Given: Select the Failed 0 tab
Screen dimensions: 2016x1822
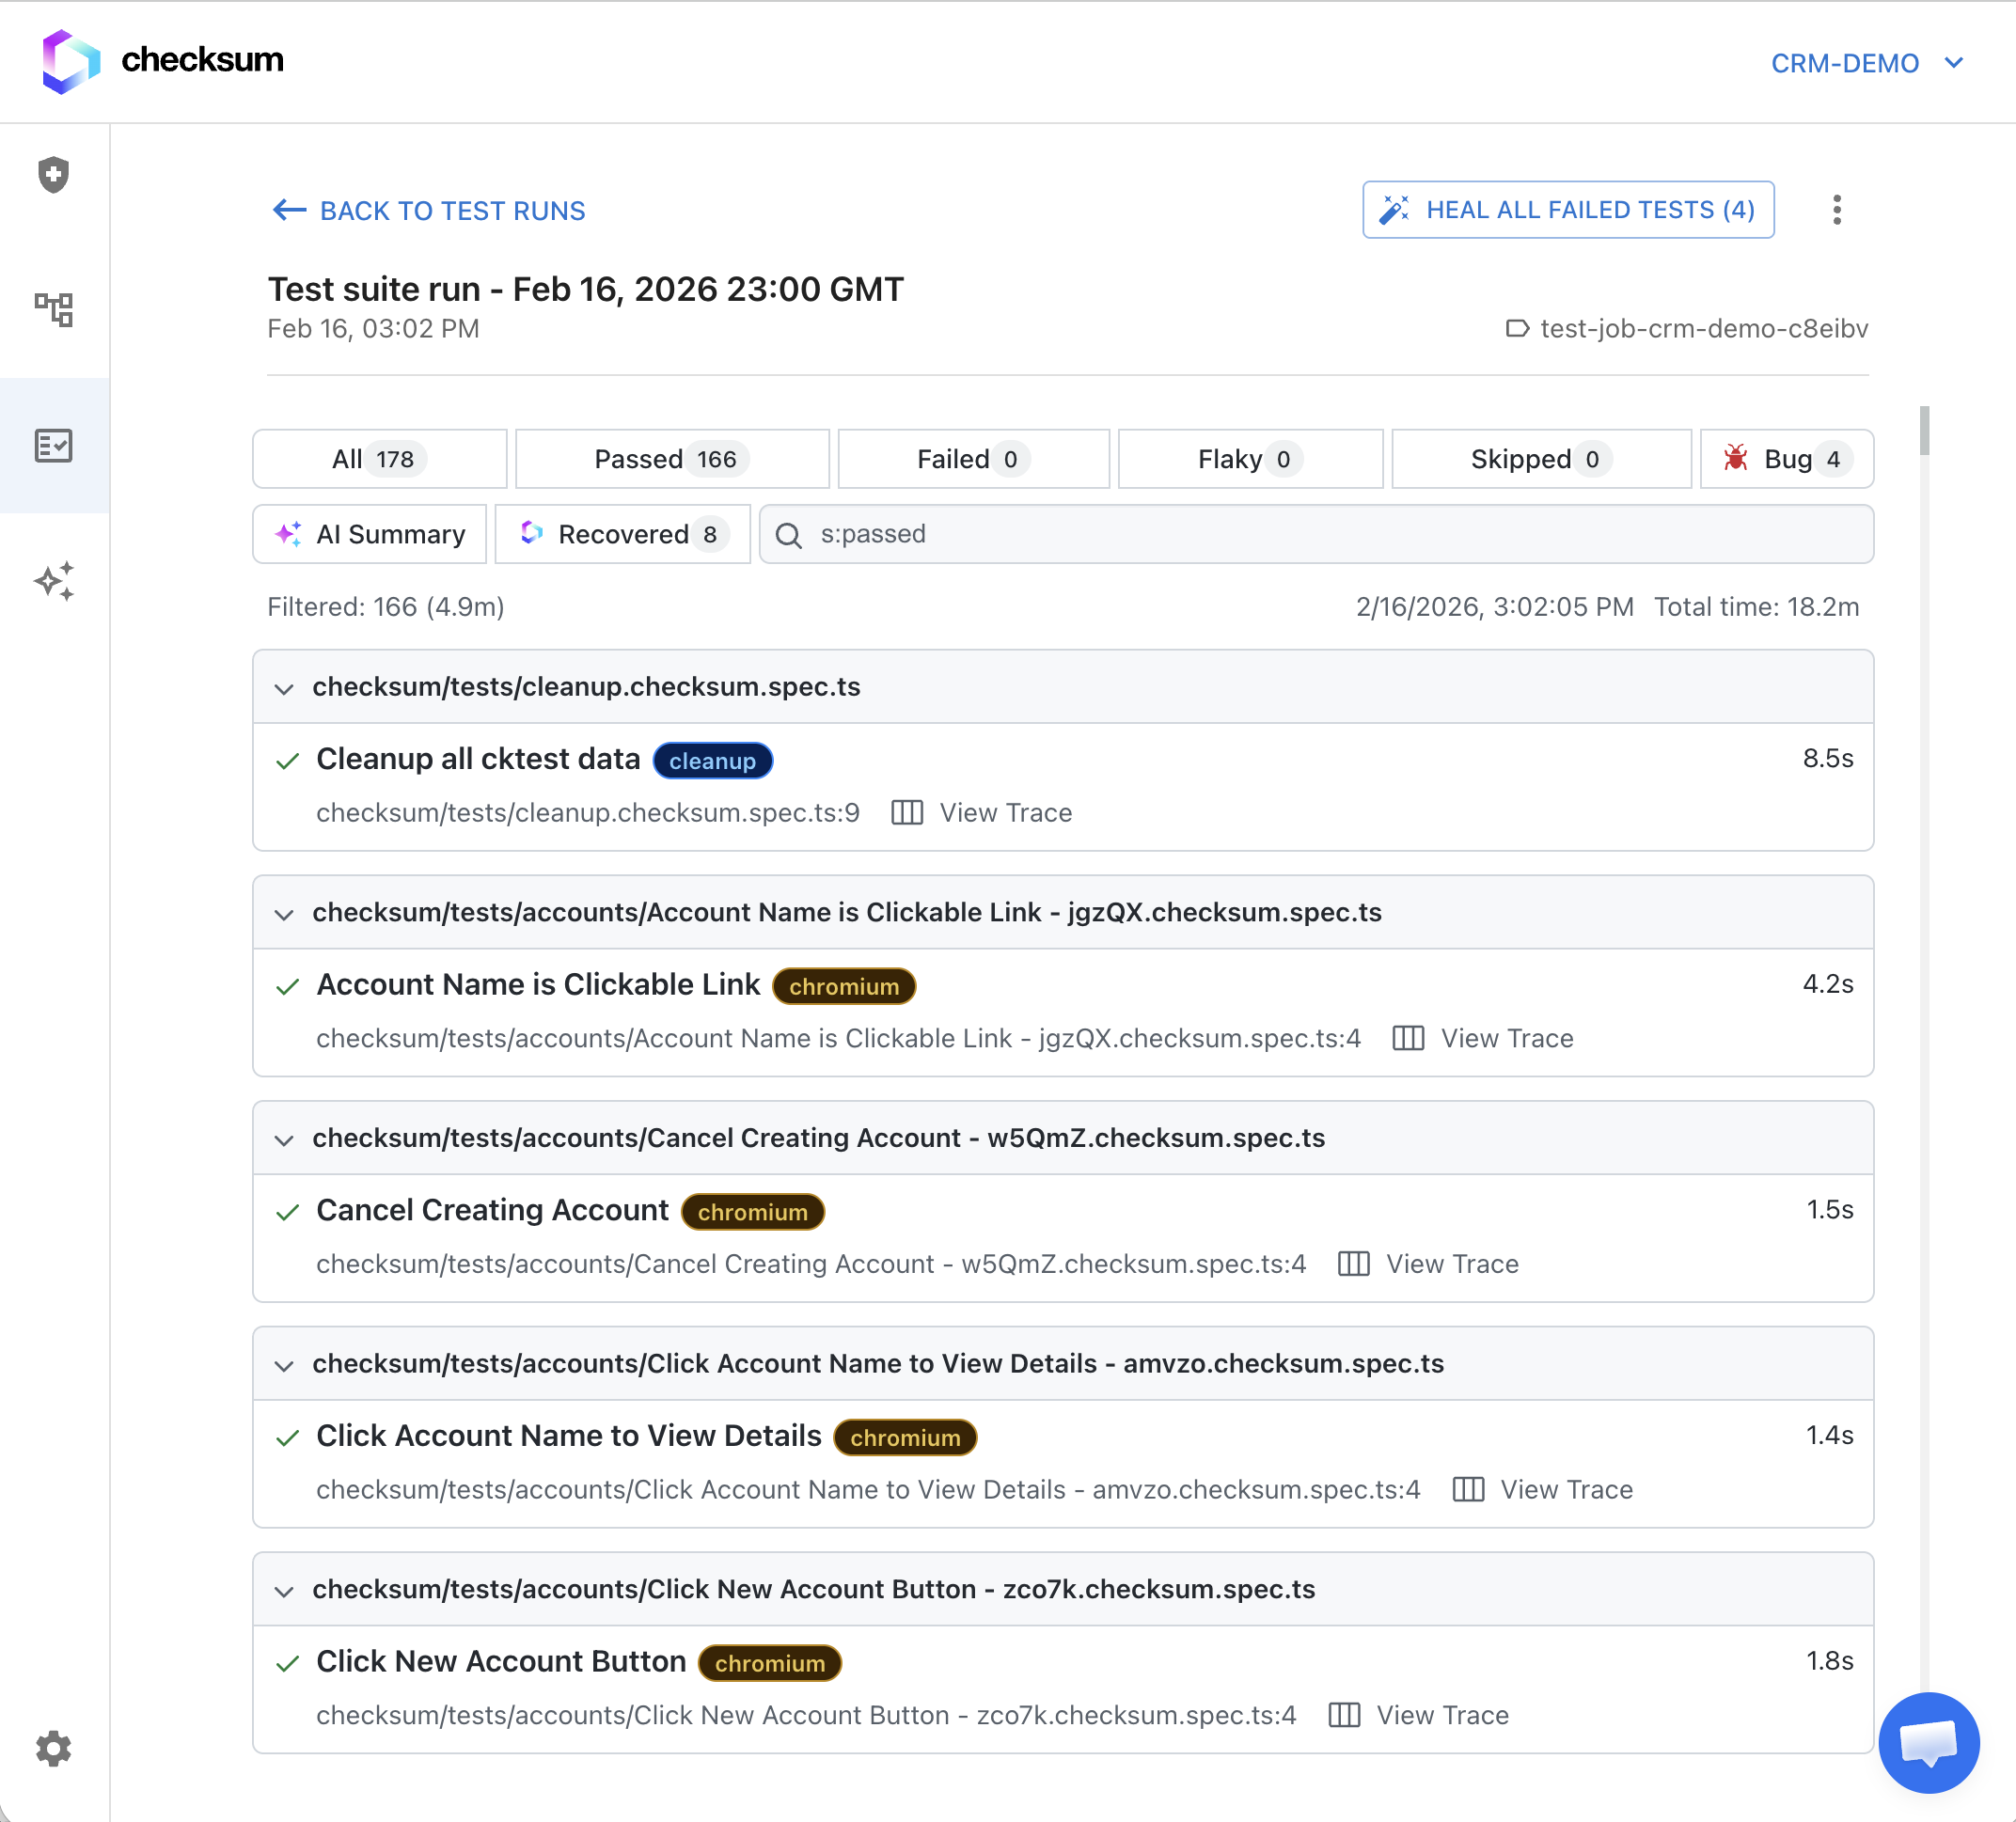Looking at the screenshot, I should tap(972, 459).
